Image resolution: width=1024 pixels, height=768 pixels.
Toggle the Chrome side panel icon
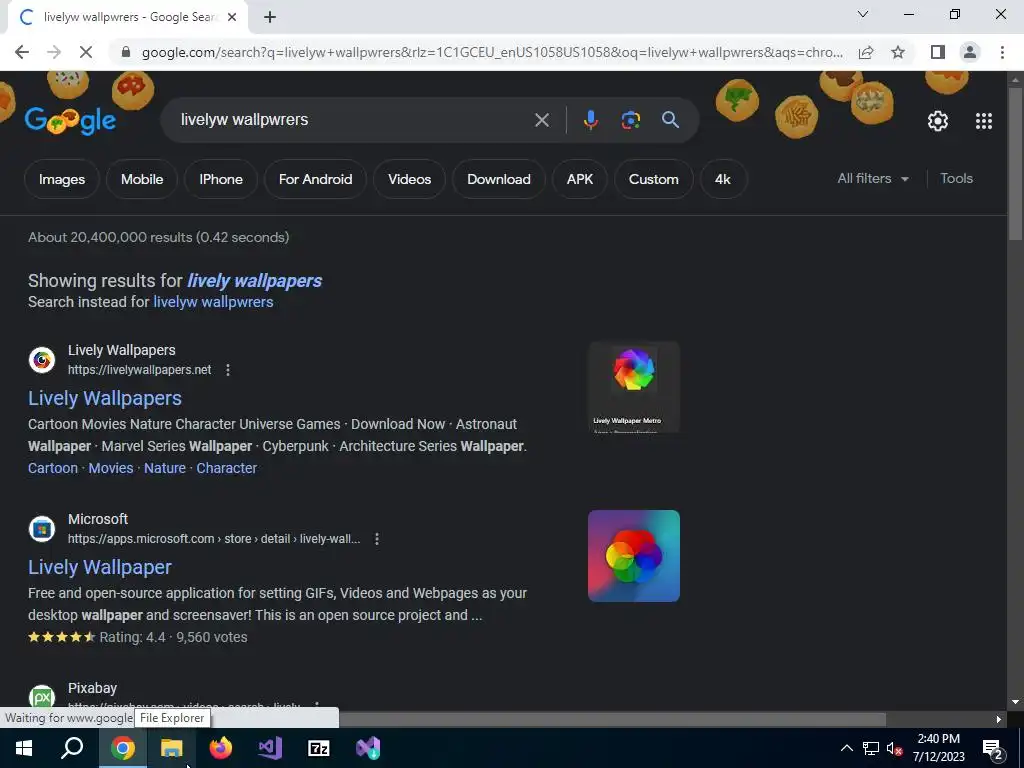pyautogui.click(x=938, y=52)
